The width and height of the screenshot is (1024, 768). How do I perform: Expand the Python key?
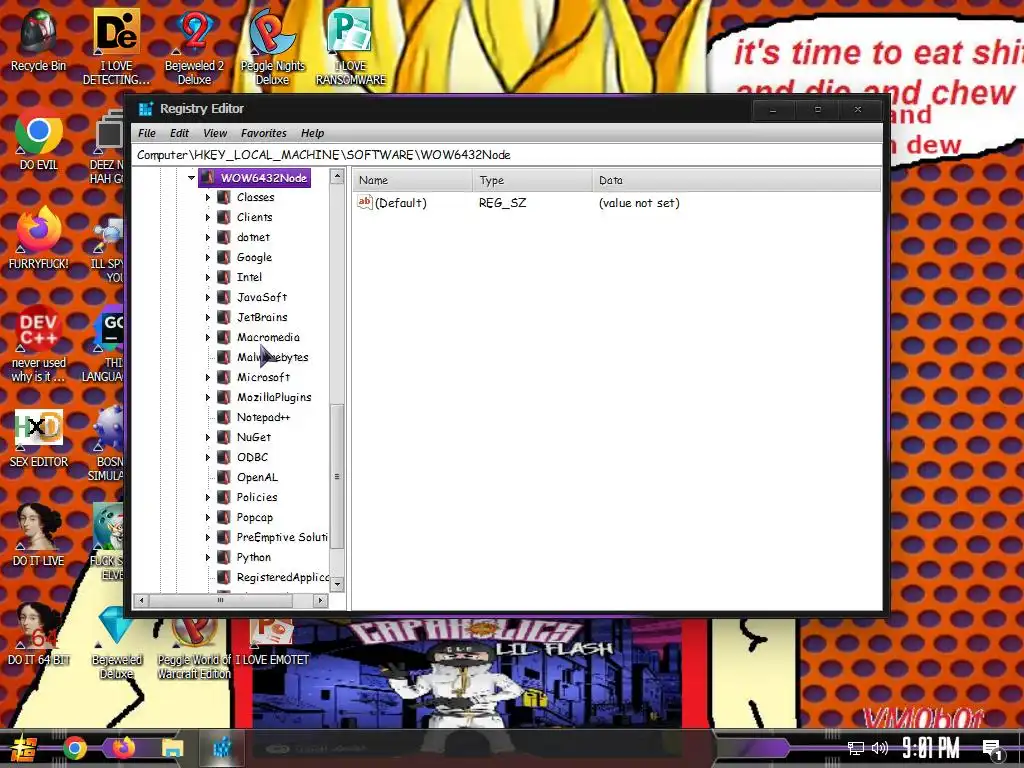(208, 558)
